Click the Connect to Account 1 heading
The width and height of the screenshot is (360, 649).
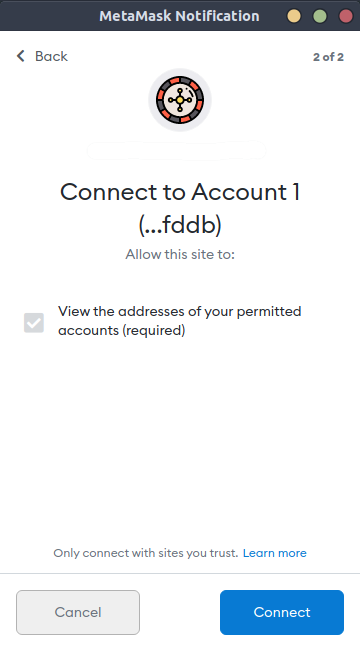180,192
